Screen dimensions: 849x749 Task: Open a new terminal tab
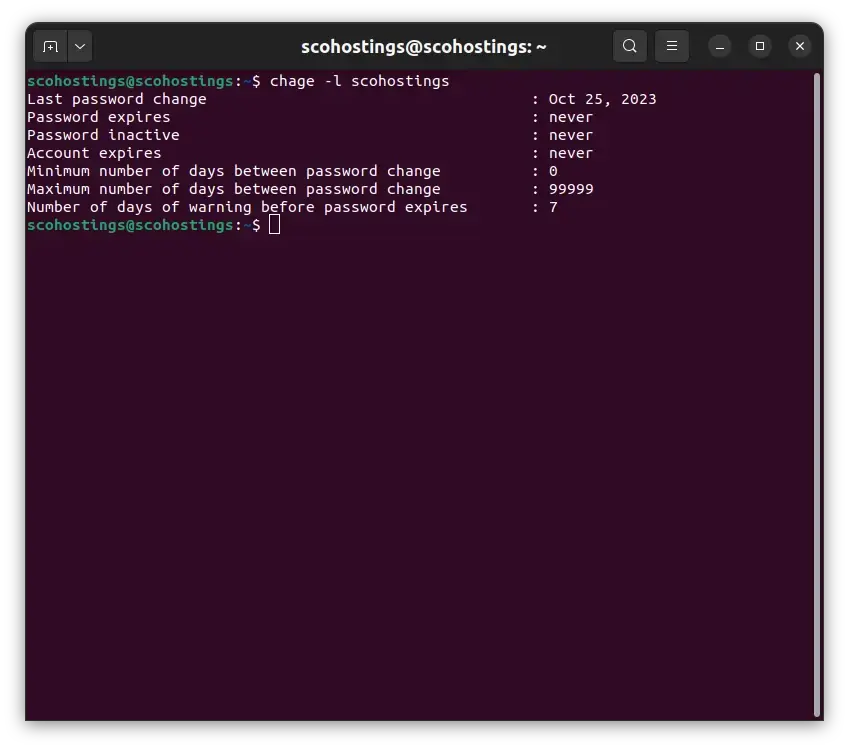point(50,47)
